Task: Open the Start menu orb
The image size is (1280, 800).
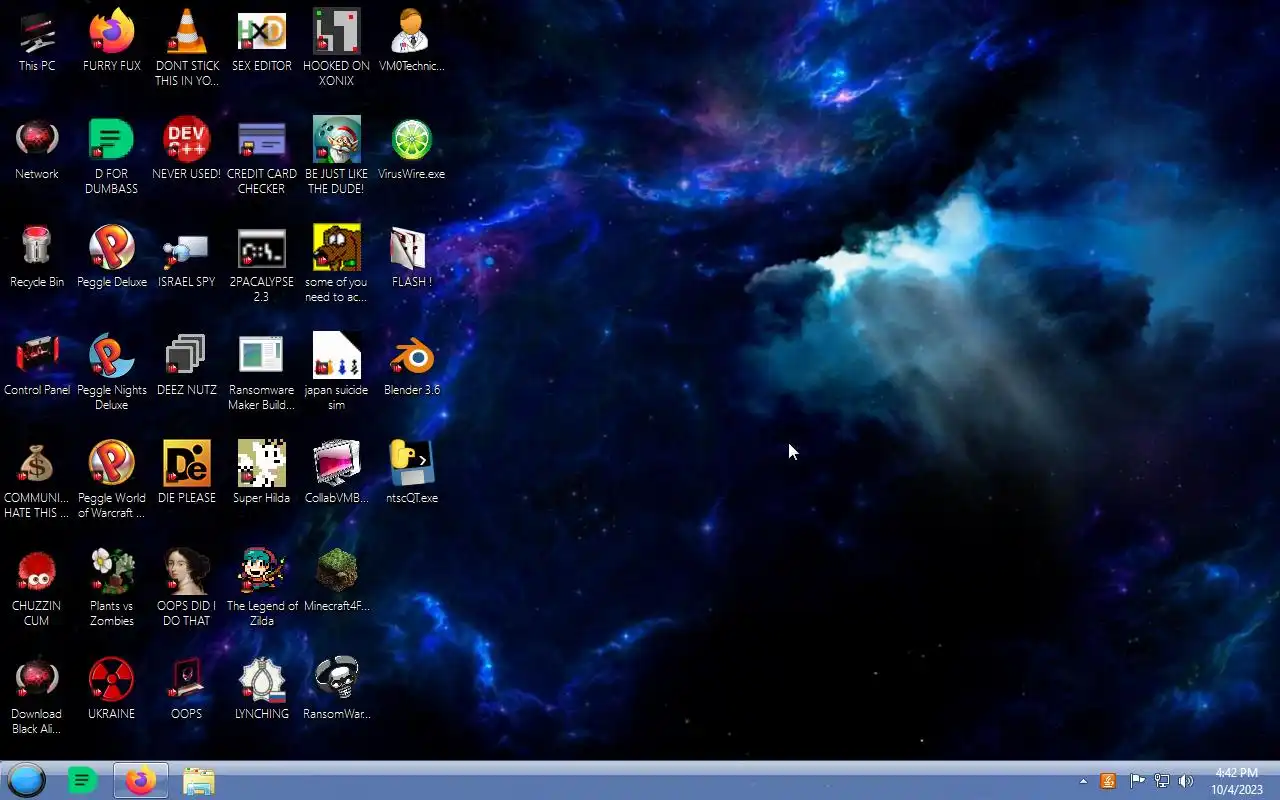Action: pyautogui.click(x=27, y=780)
